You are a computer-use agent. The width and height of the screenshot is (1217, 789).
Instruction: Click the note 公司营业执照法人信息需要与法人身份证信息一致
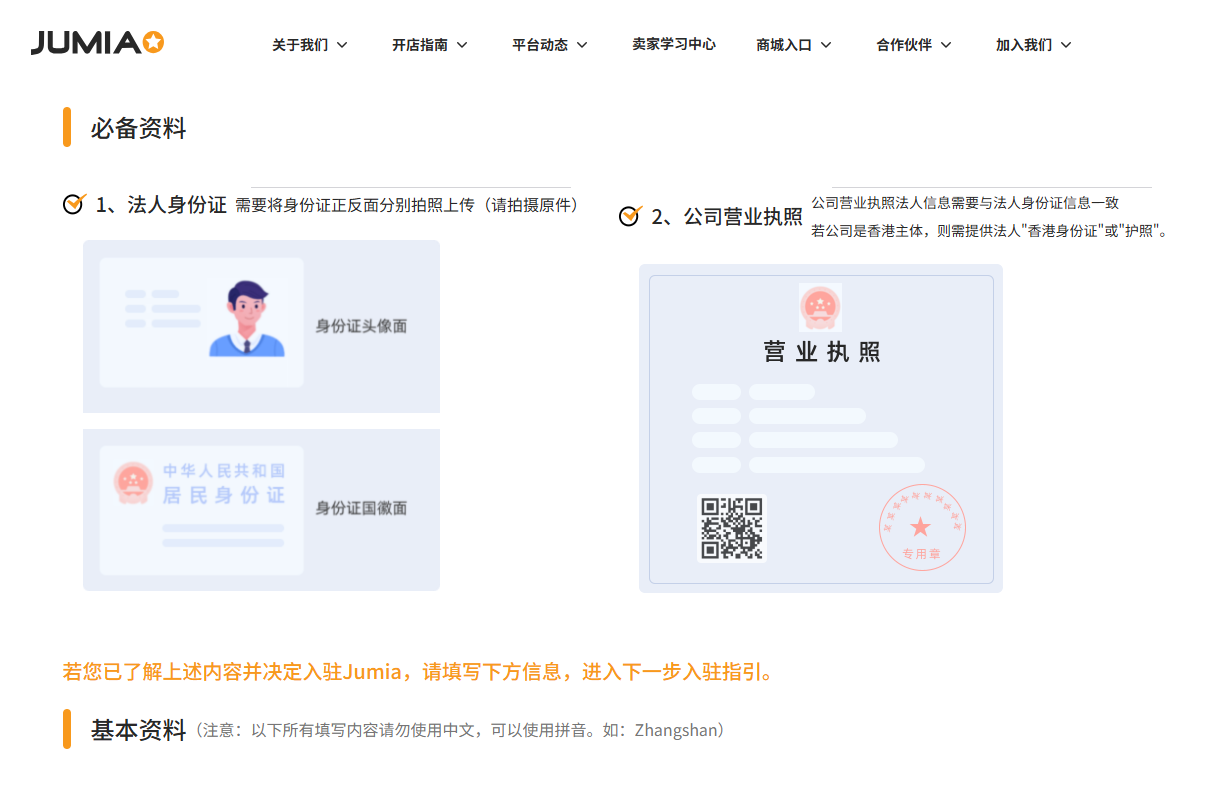[965, 203]
